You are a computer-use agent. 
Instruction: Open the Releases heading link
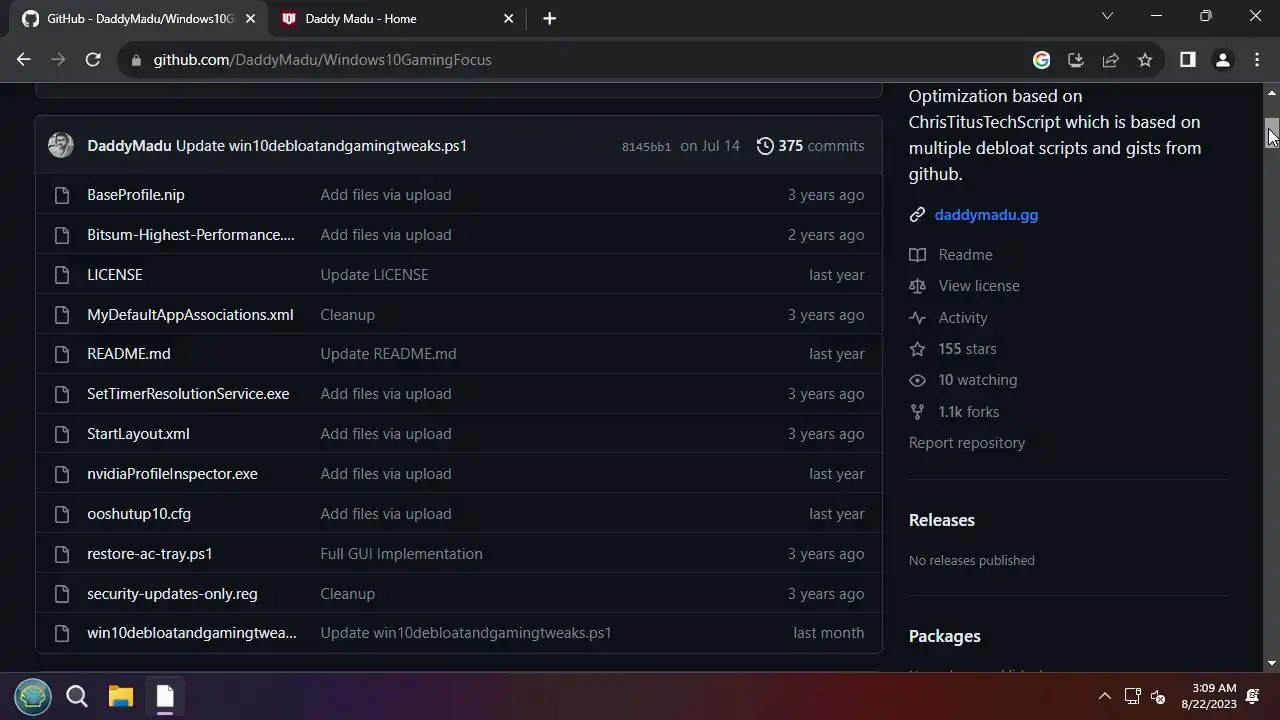(x=942, y=520)
